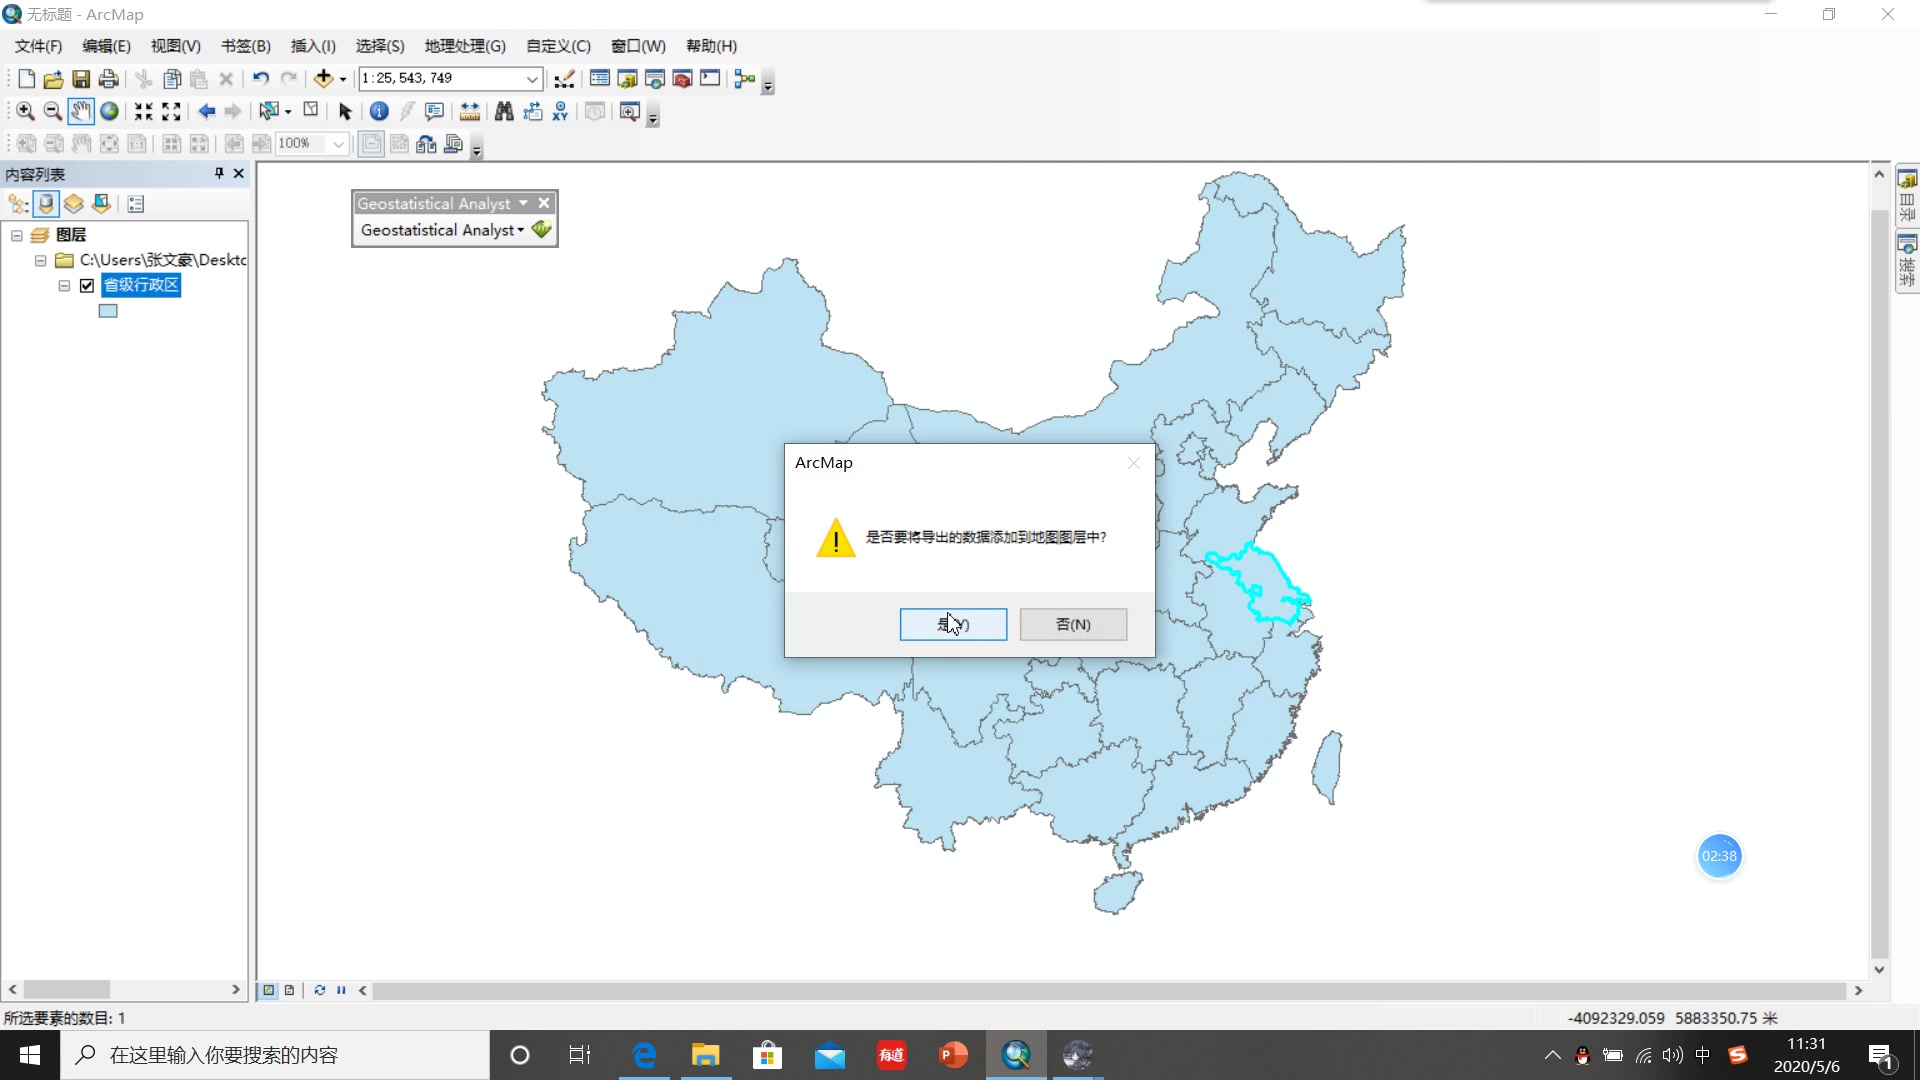
Task: Open the ArcToolbox icon
Action: 682,78
